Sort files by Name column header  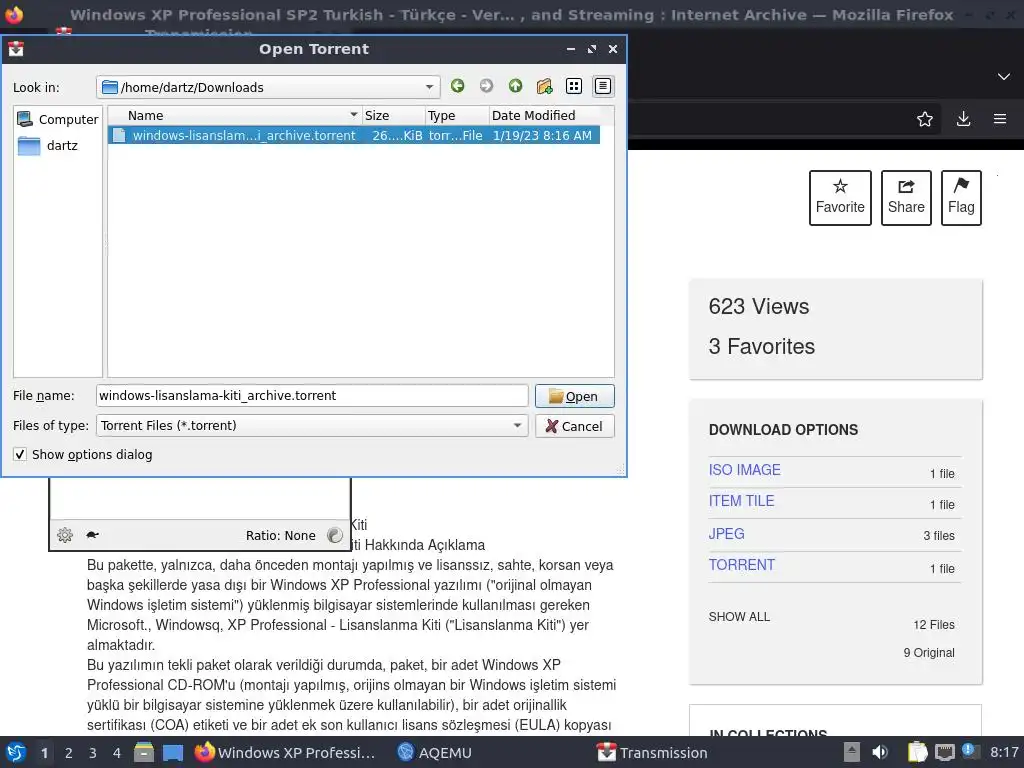click(x=234, y=116)
